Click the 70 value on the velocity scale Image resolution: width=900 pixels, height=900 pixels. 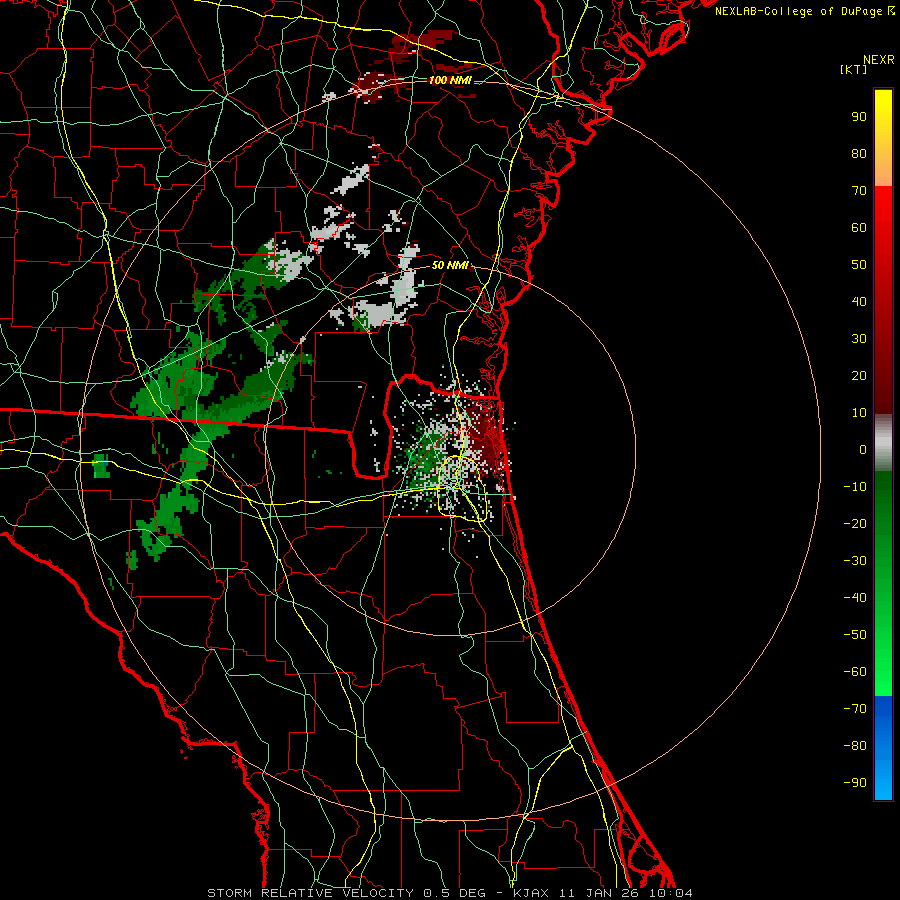859,191
